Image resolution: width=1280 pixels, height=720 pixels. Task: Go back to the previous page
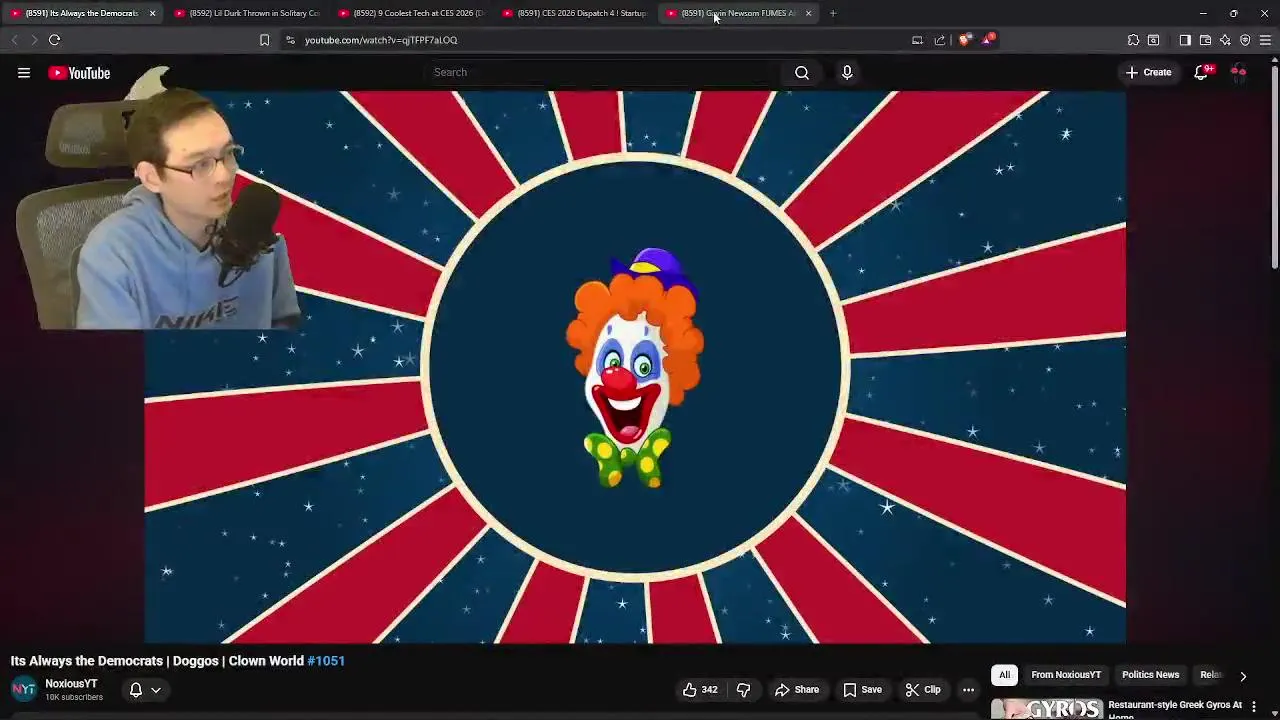point(14,40)
